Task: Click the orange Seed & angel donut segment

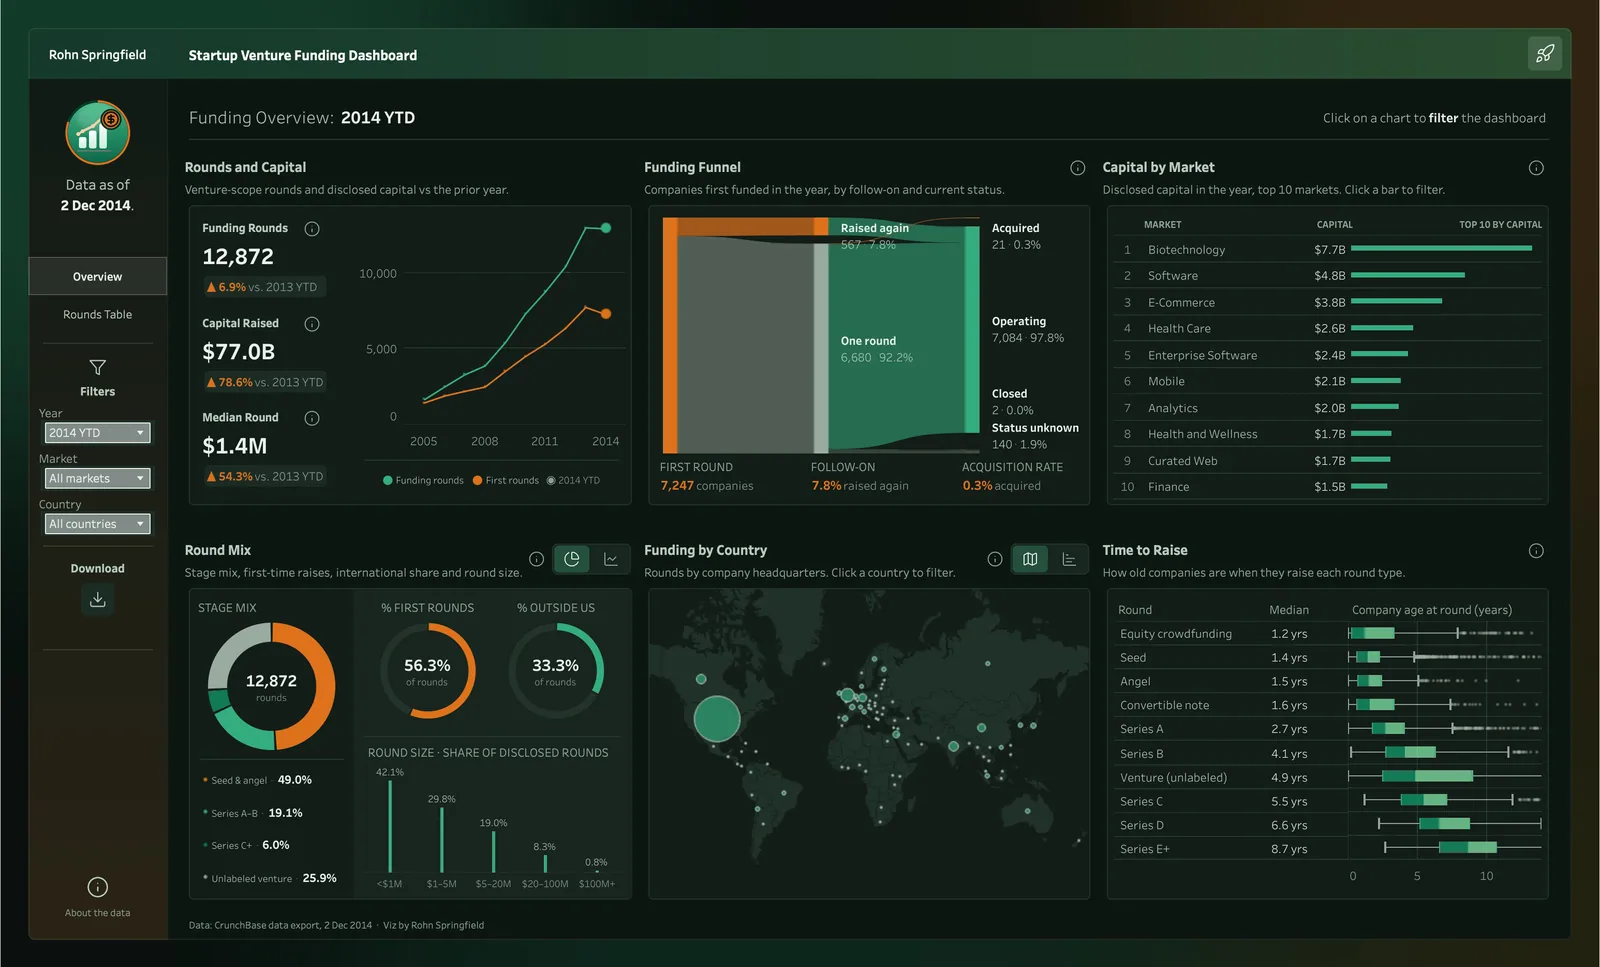Action: tap(323, 686)
